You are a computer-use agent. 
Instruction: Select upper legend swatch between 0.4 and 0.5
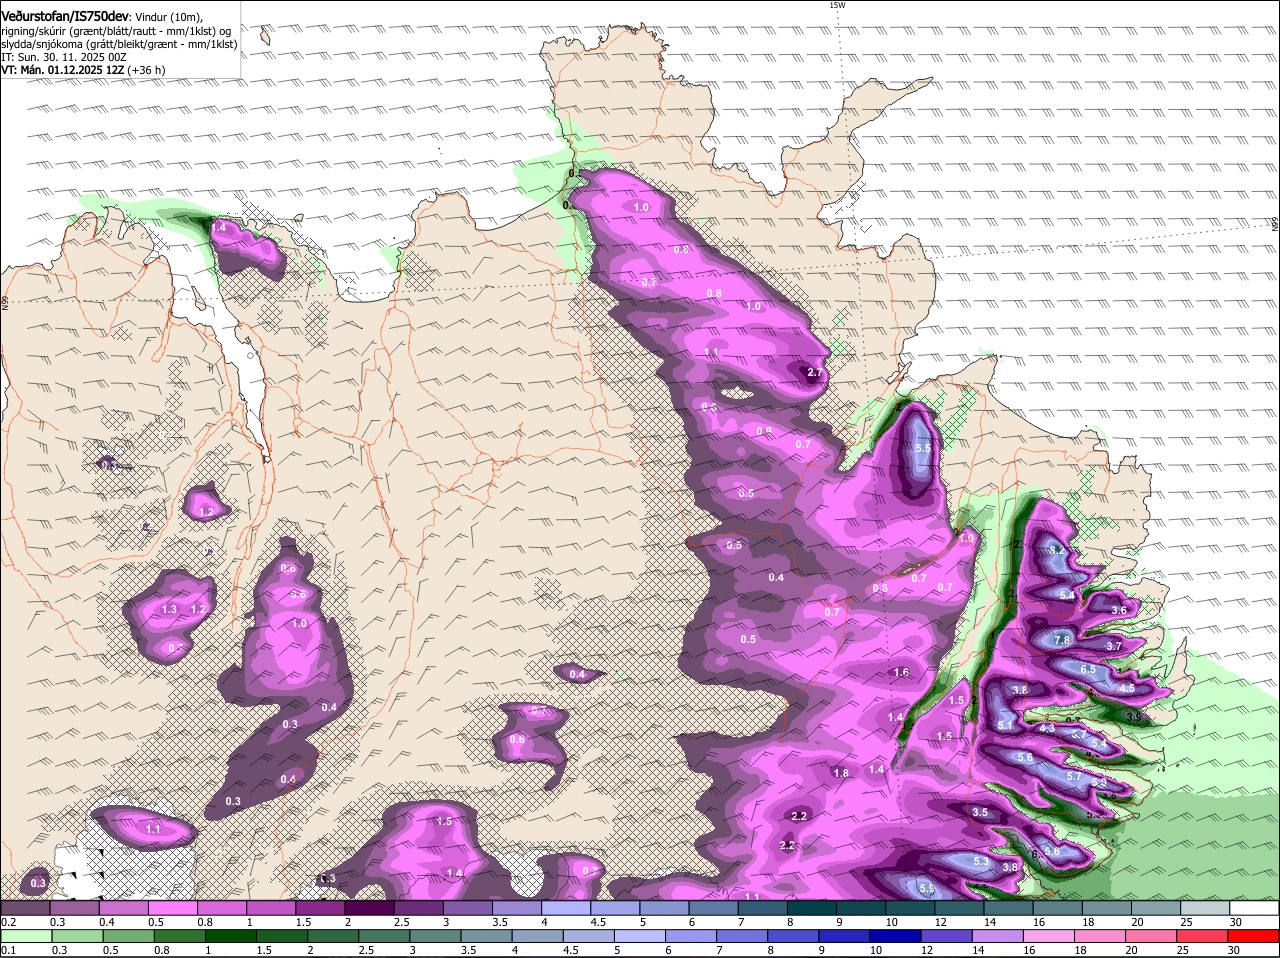(x=123, y=908)
